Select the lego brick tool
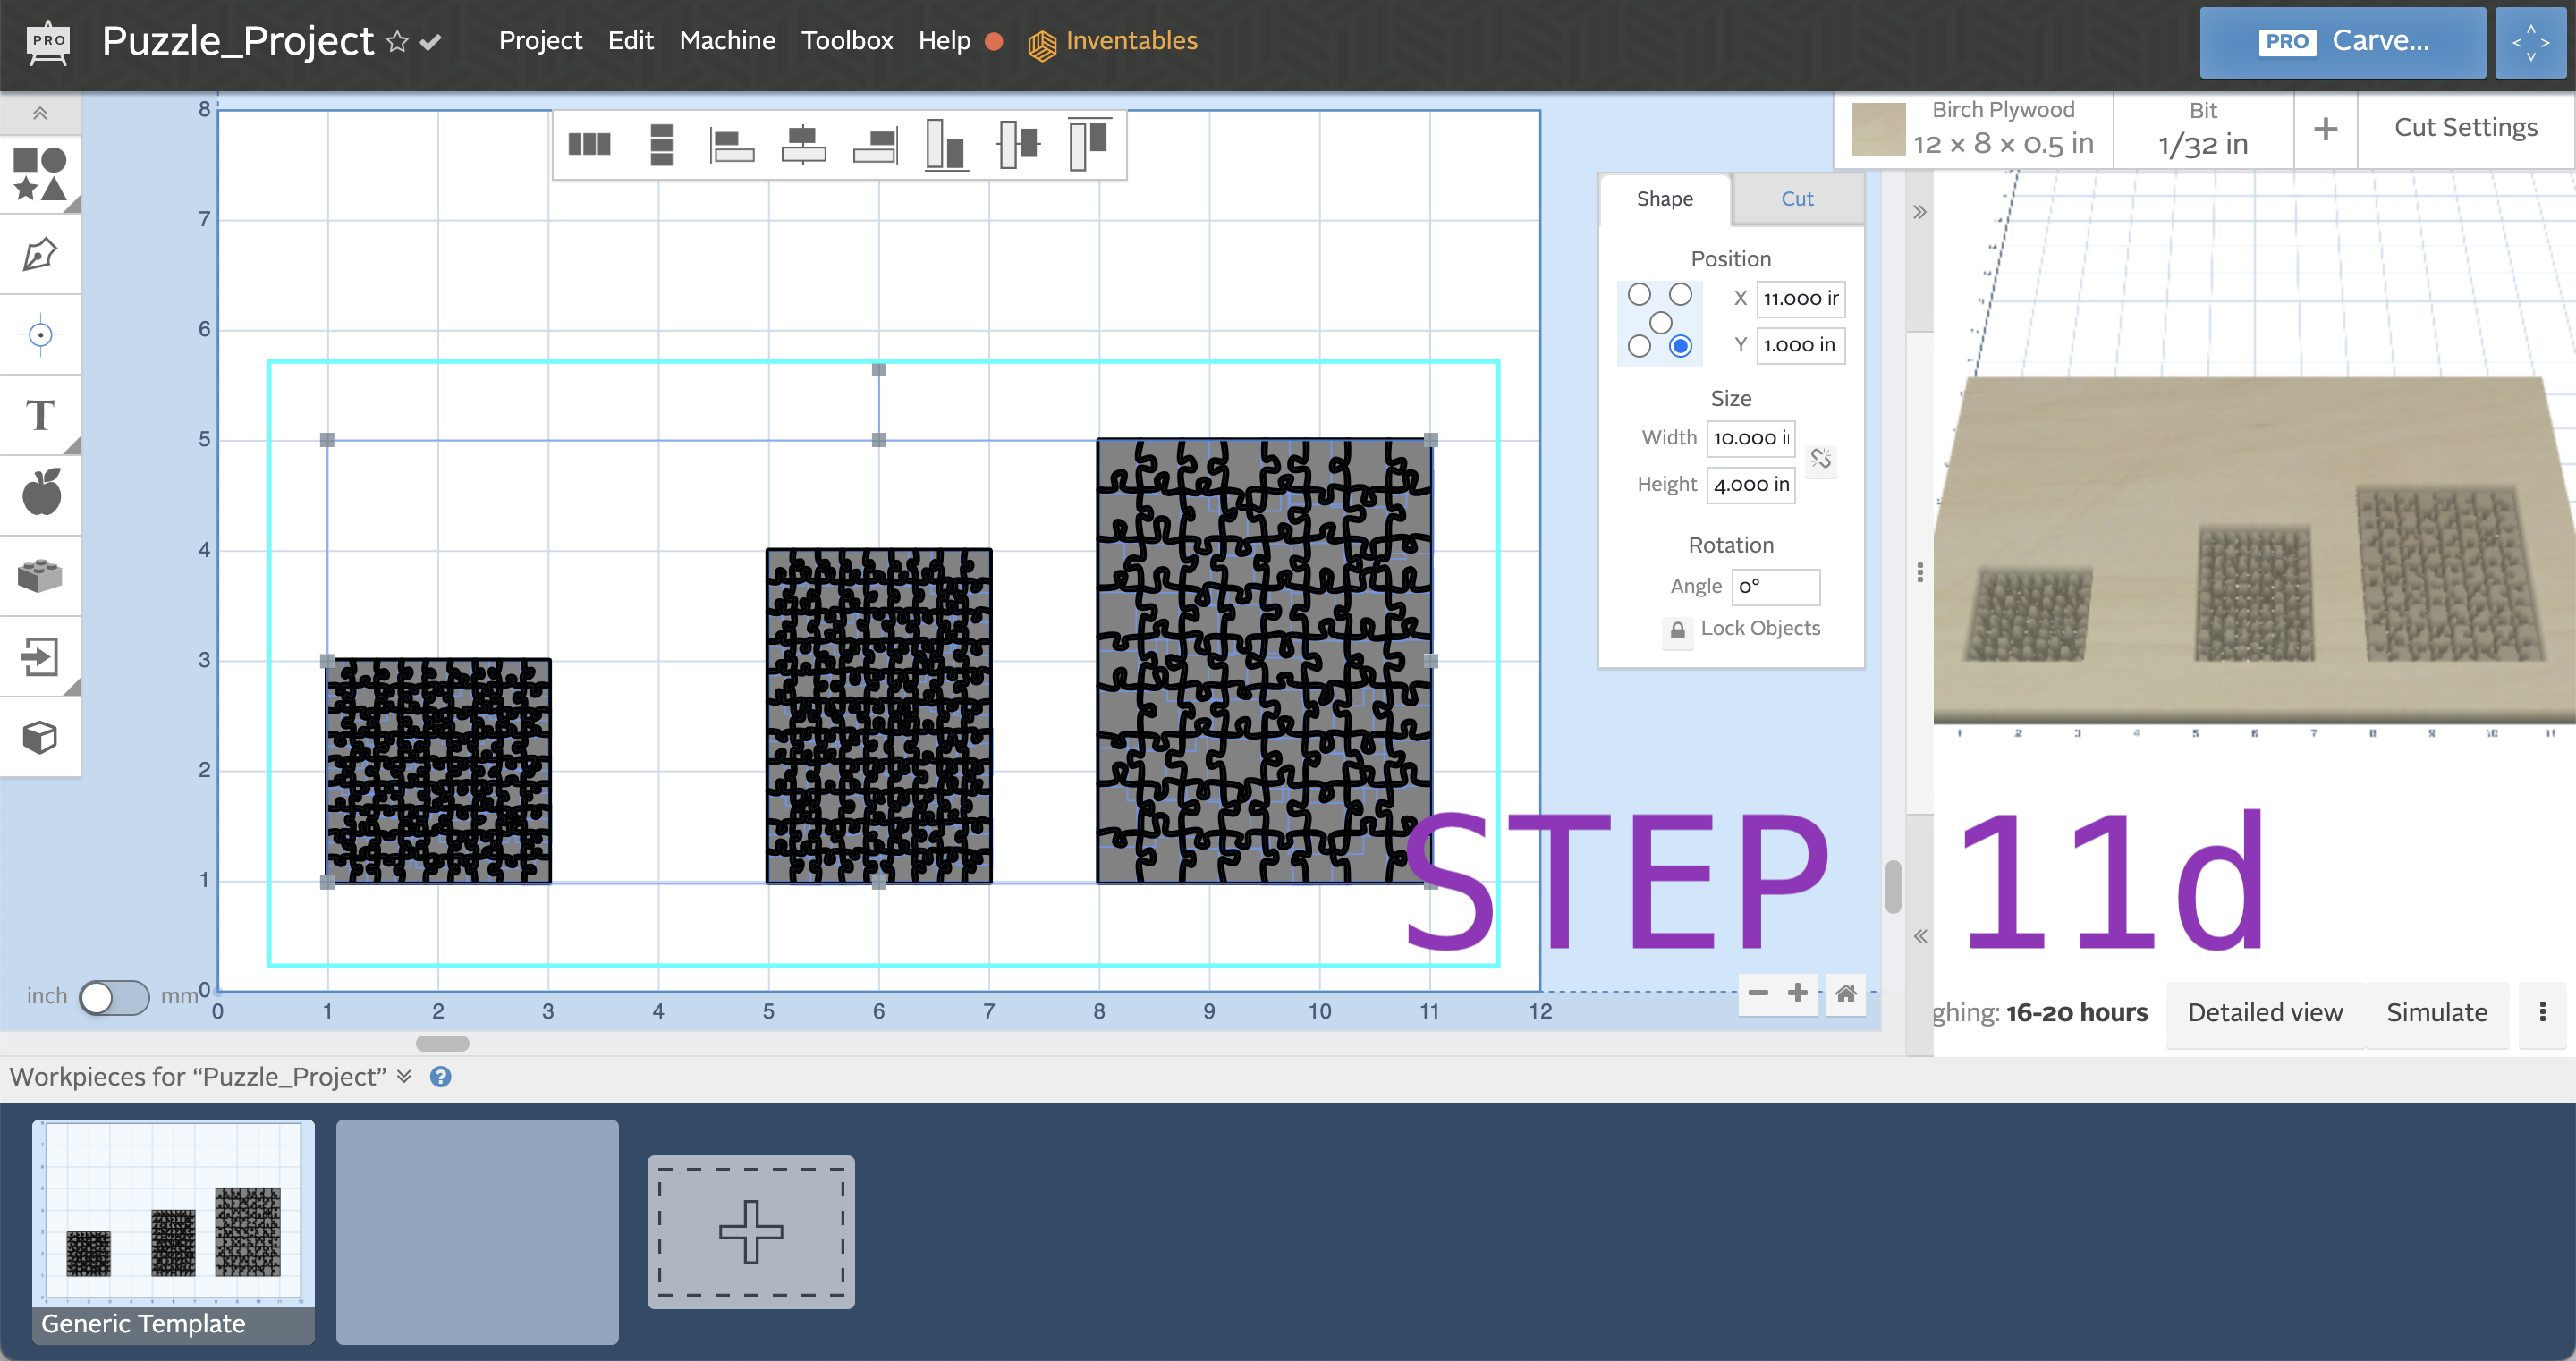This screenshot has width=2576, height=1361. point(40,574)
